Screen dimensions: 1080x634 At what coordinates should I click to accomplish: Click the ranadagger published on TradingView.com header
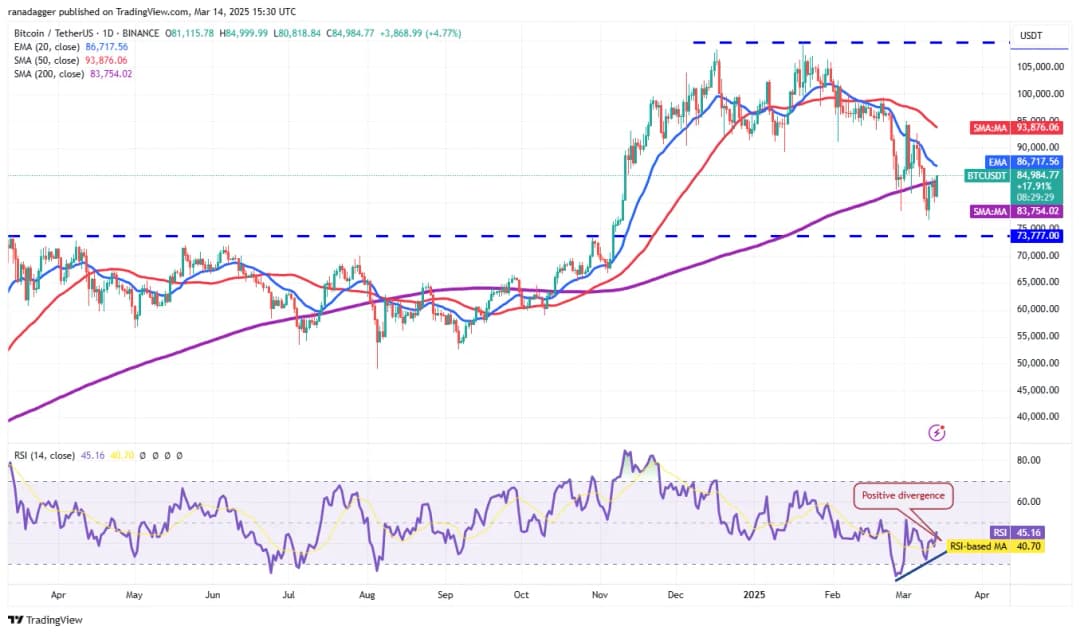(x=153, y=12)
